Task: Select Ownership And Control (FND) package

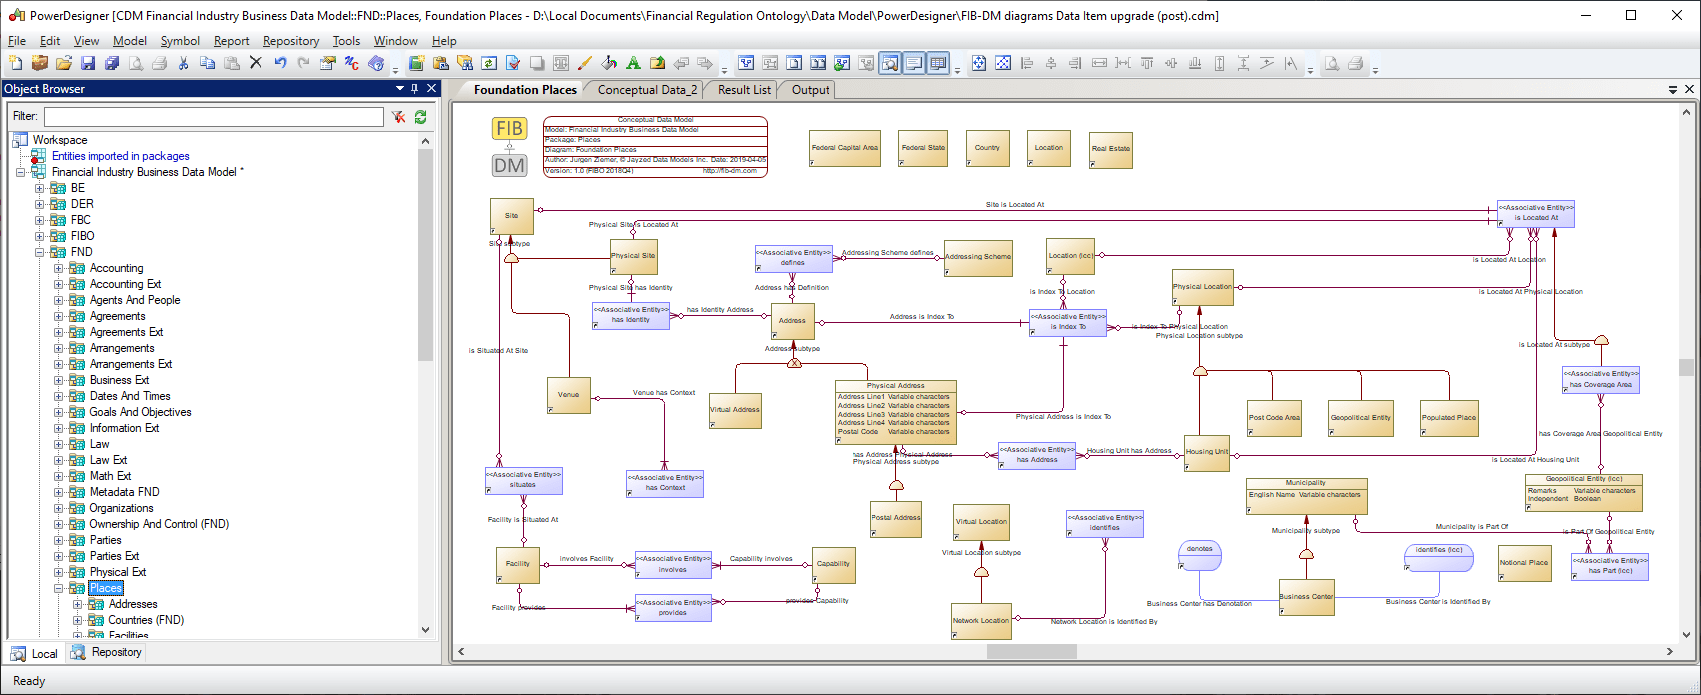Action: [x=159, y=524]
